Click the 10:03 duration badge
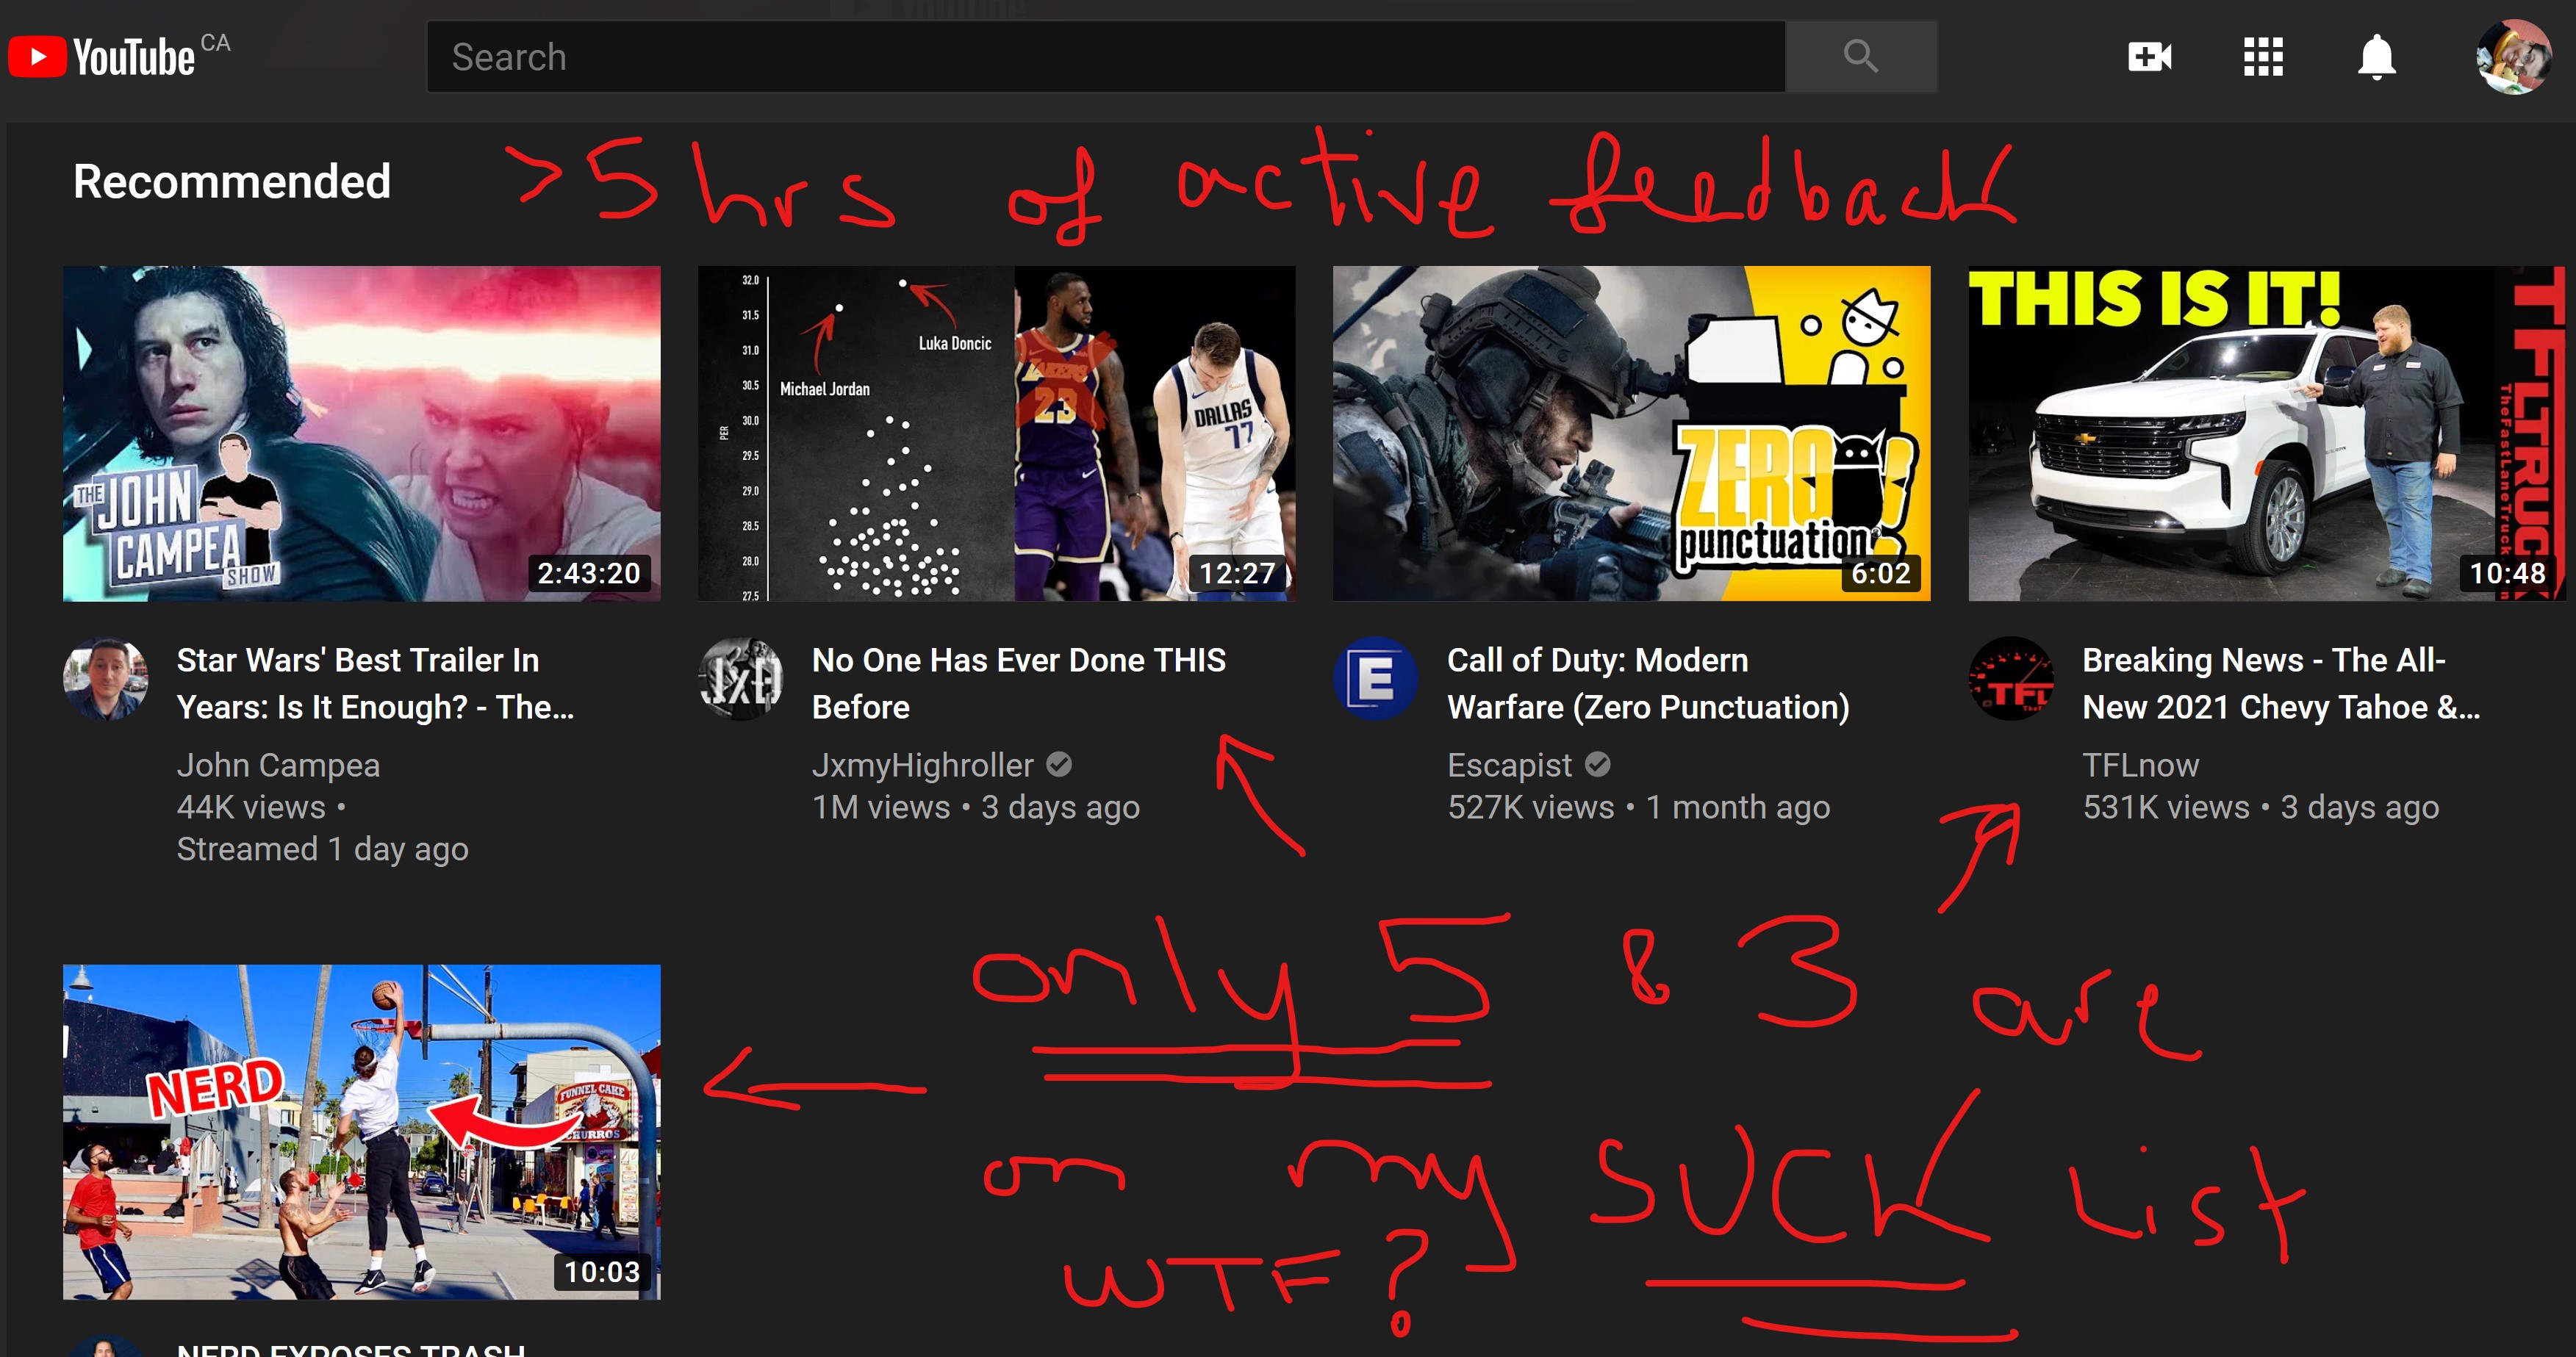This screenshot has width=2576, height=1357. point(601,1272)
